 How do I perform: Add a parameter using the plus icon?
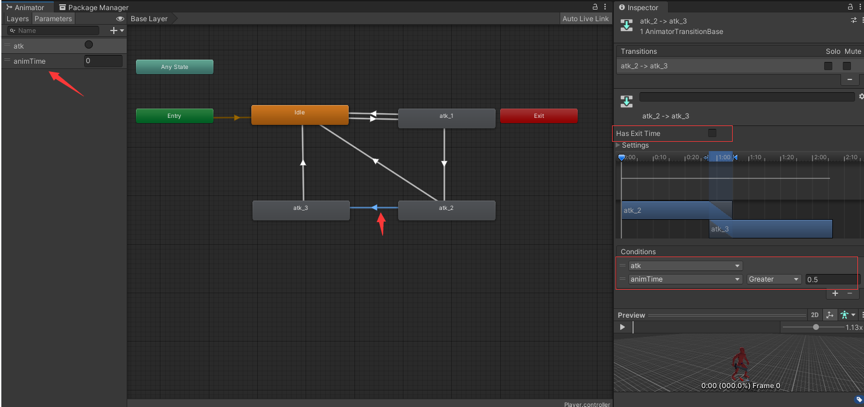114,31
